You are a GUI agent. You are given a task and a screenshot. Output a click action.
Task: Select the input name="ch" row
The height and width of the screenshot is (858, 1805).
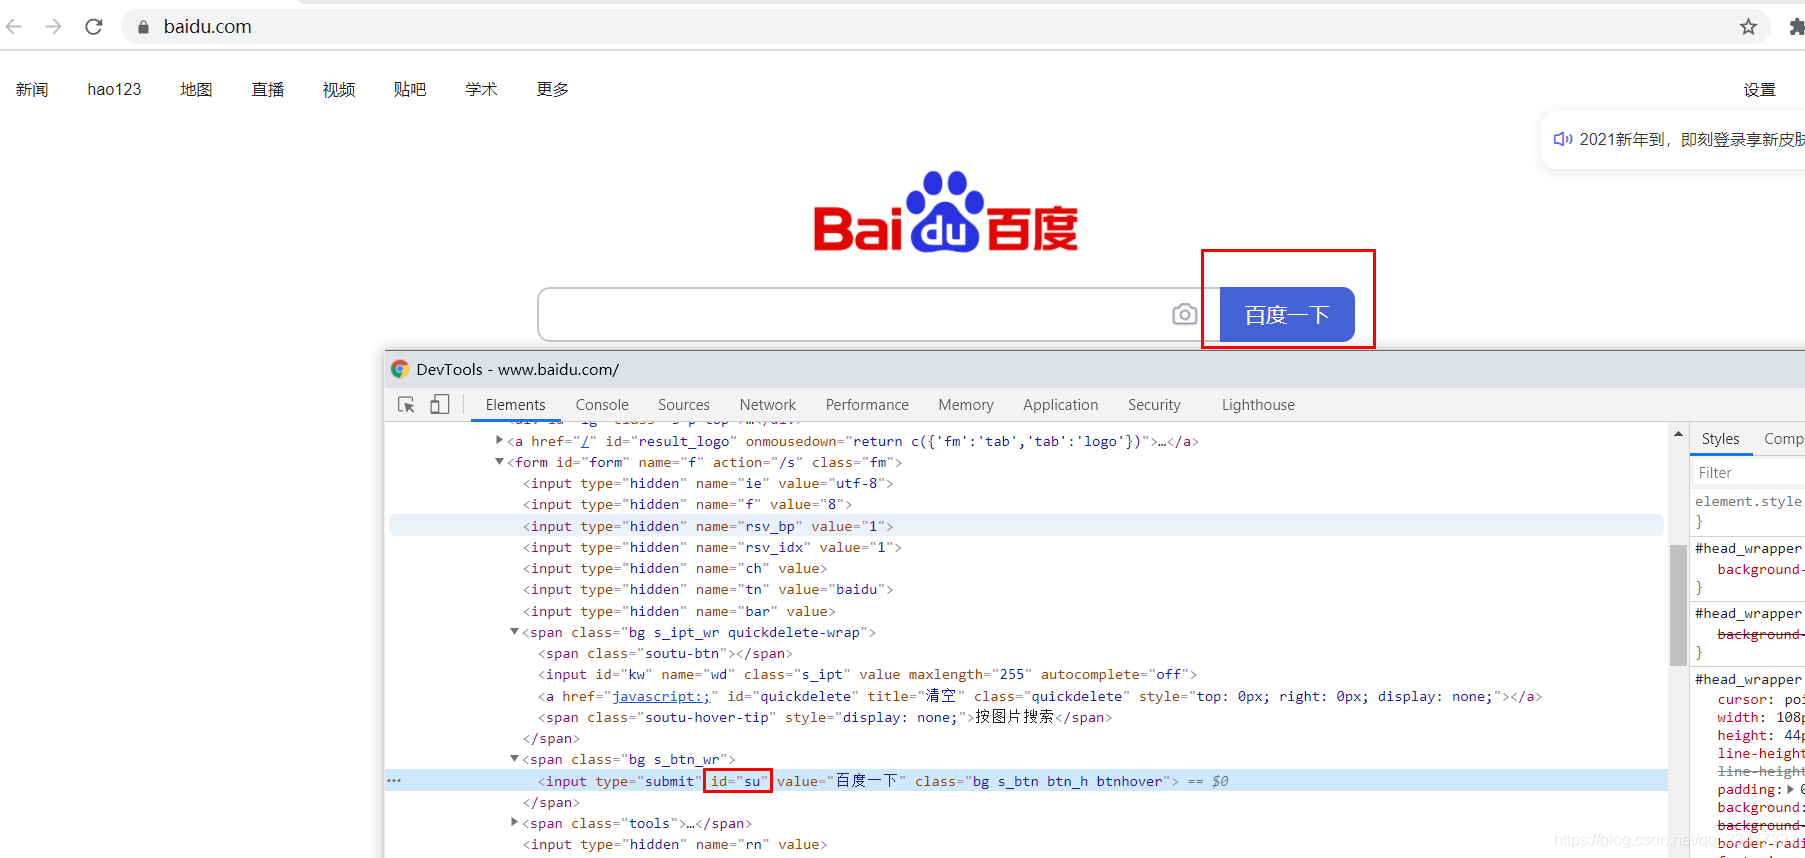[x=675, y=568]
